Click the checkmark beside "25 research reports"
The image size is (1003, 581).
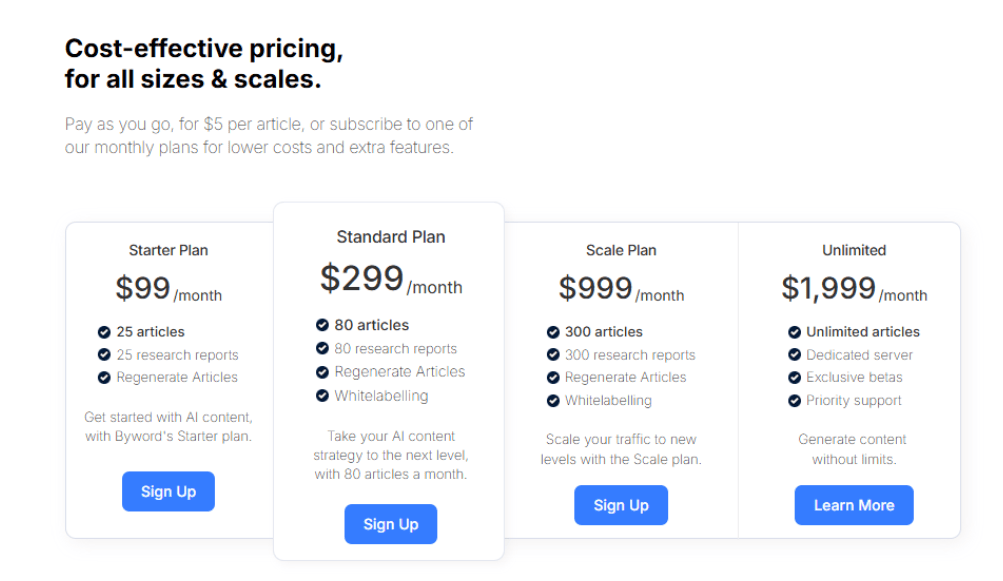click(105, 354)
